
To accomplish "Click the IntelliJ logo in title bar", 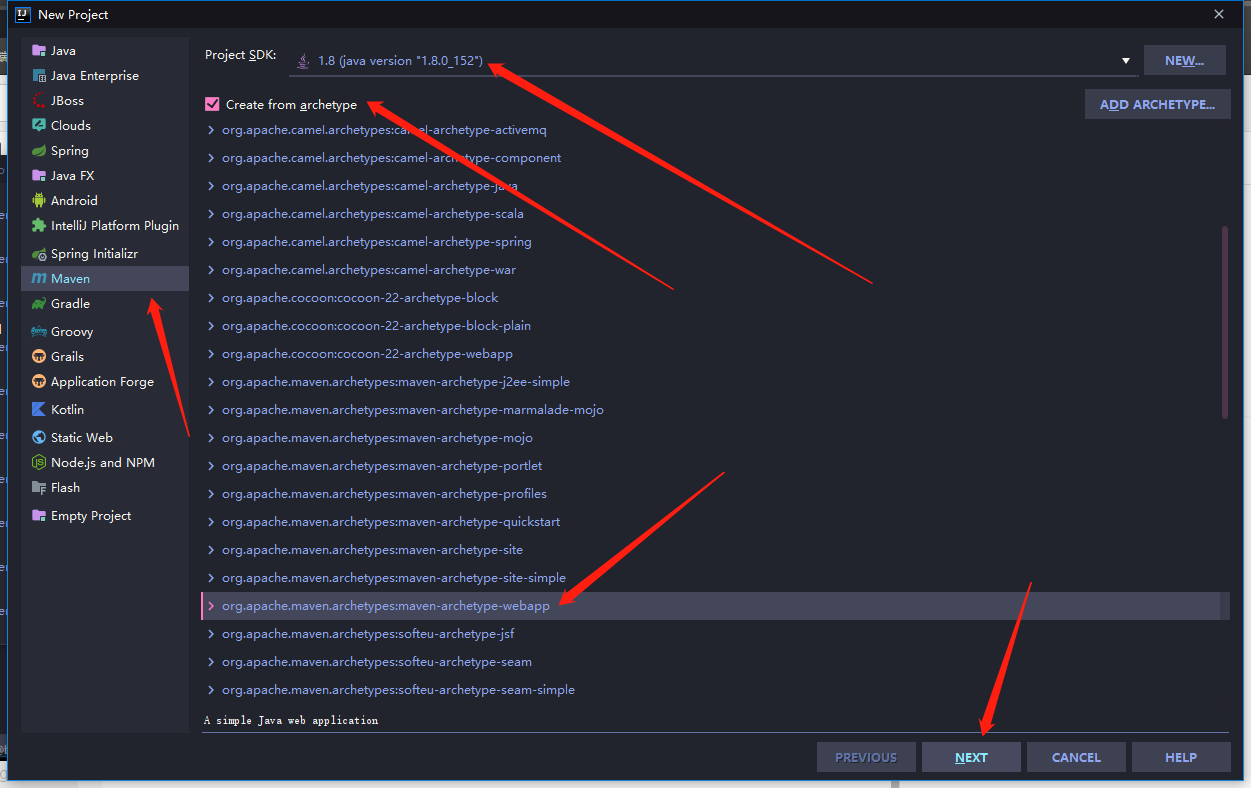I will coord(22,14).
